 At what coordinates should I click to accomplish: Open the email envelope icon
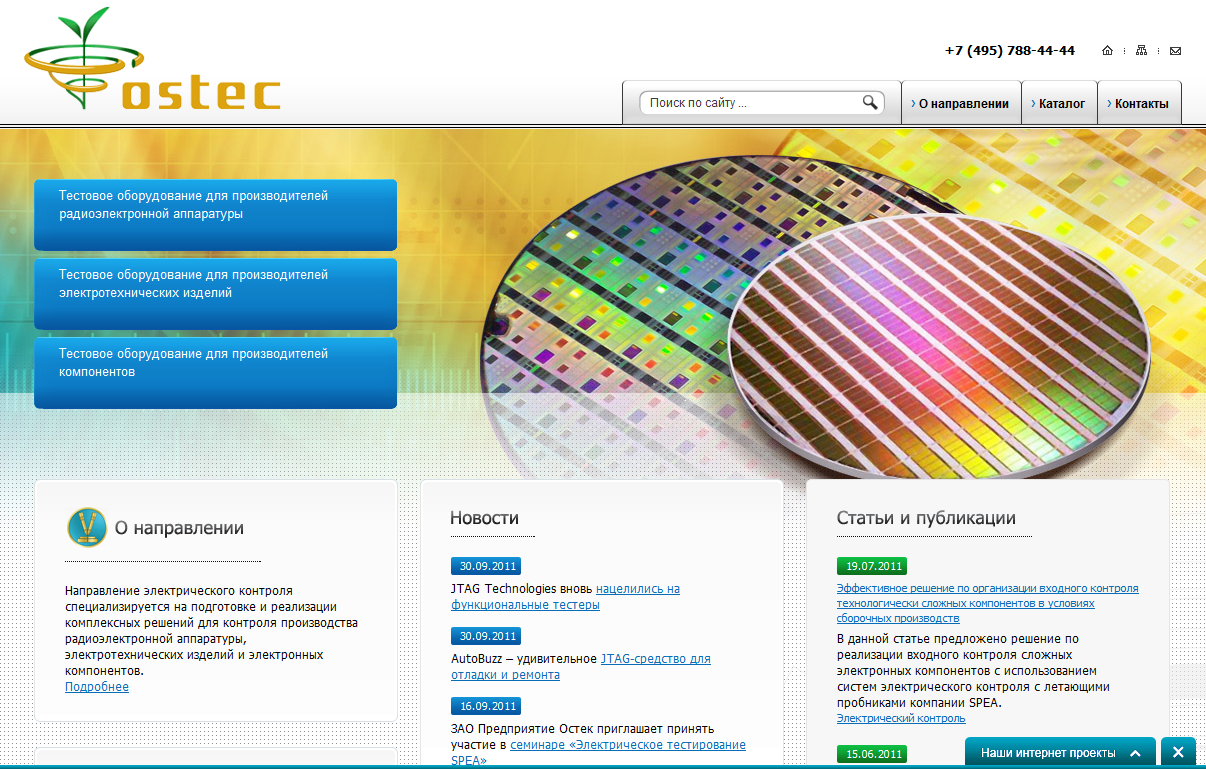pos(1175,51)
